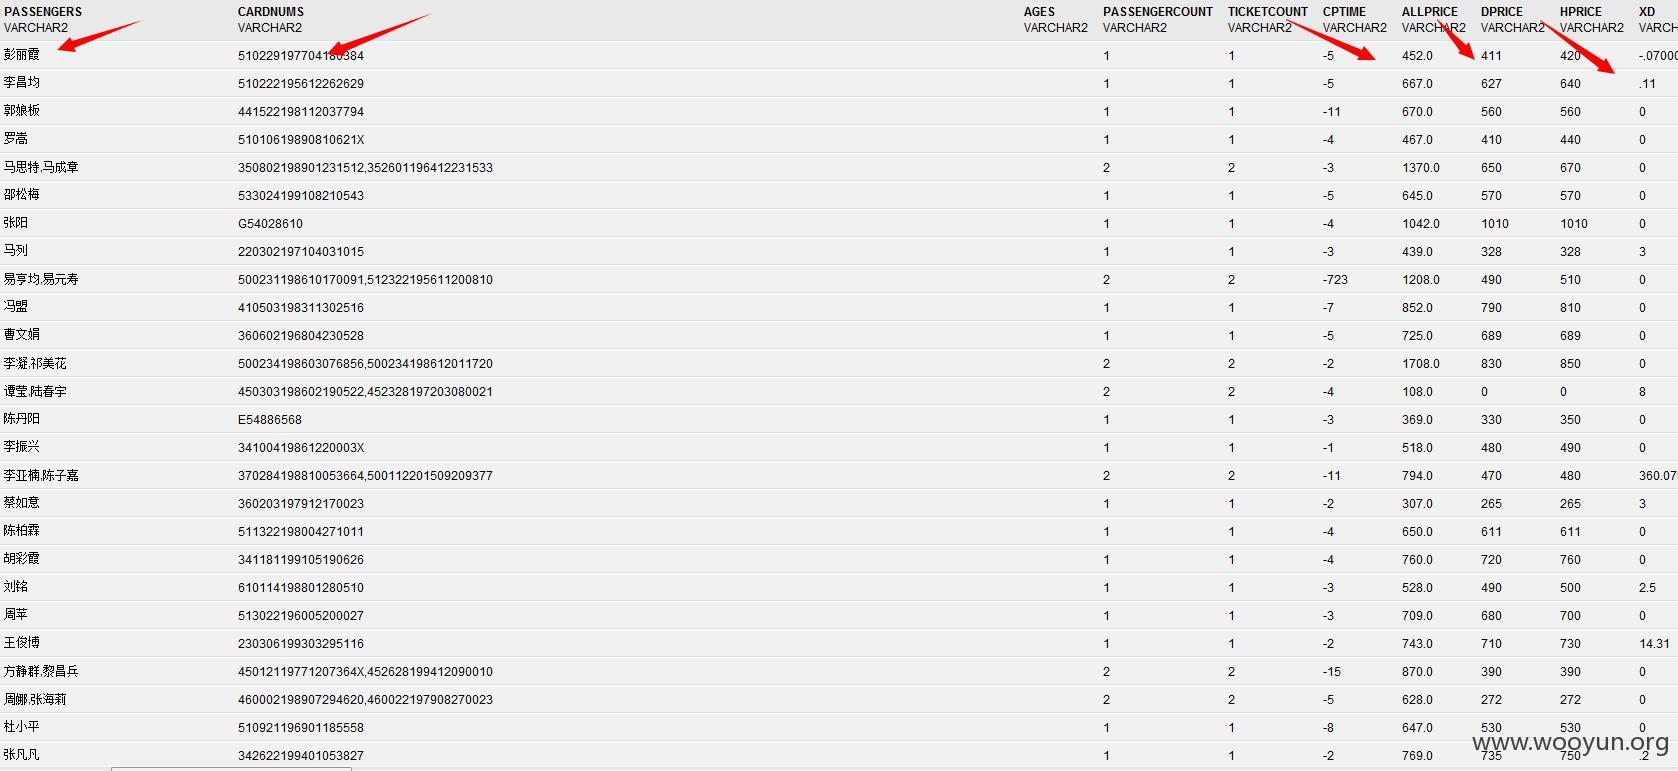The width and height of the screenshot is (1678, 771).
Task: Select the AGES column header
Action: click(1039, 12)
